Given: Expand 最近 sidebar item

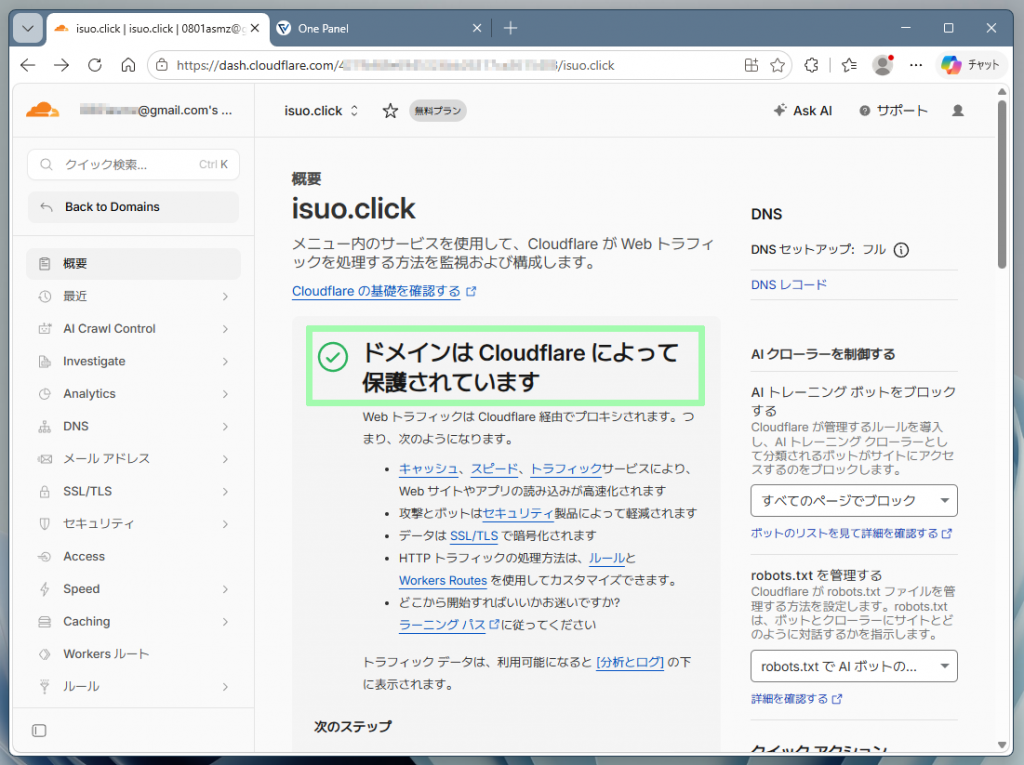Looking at the screenshot, I should [133, 297].
